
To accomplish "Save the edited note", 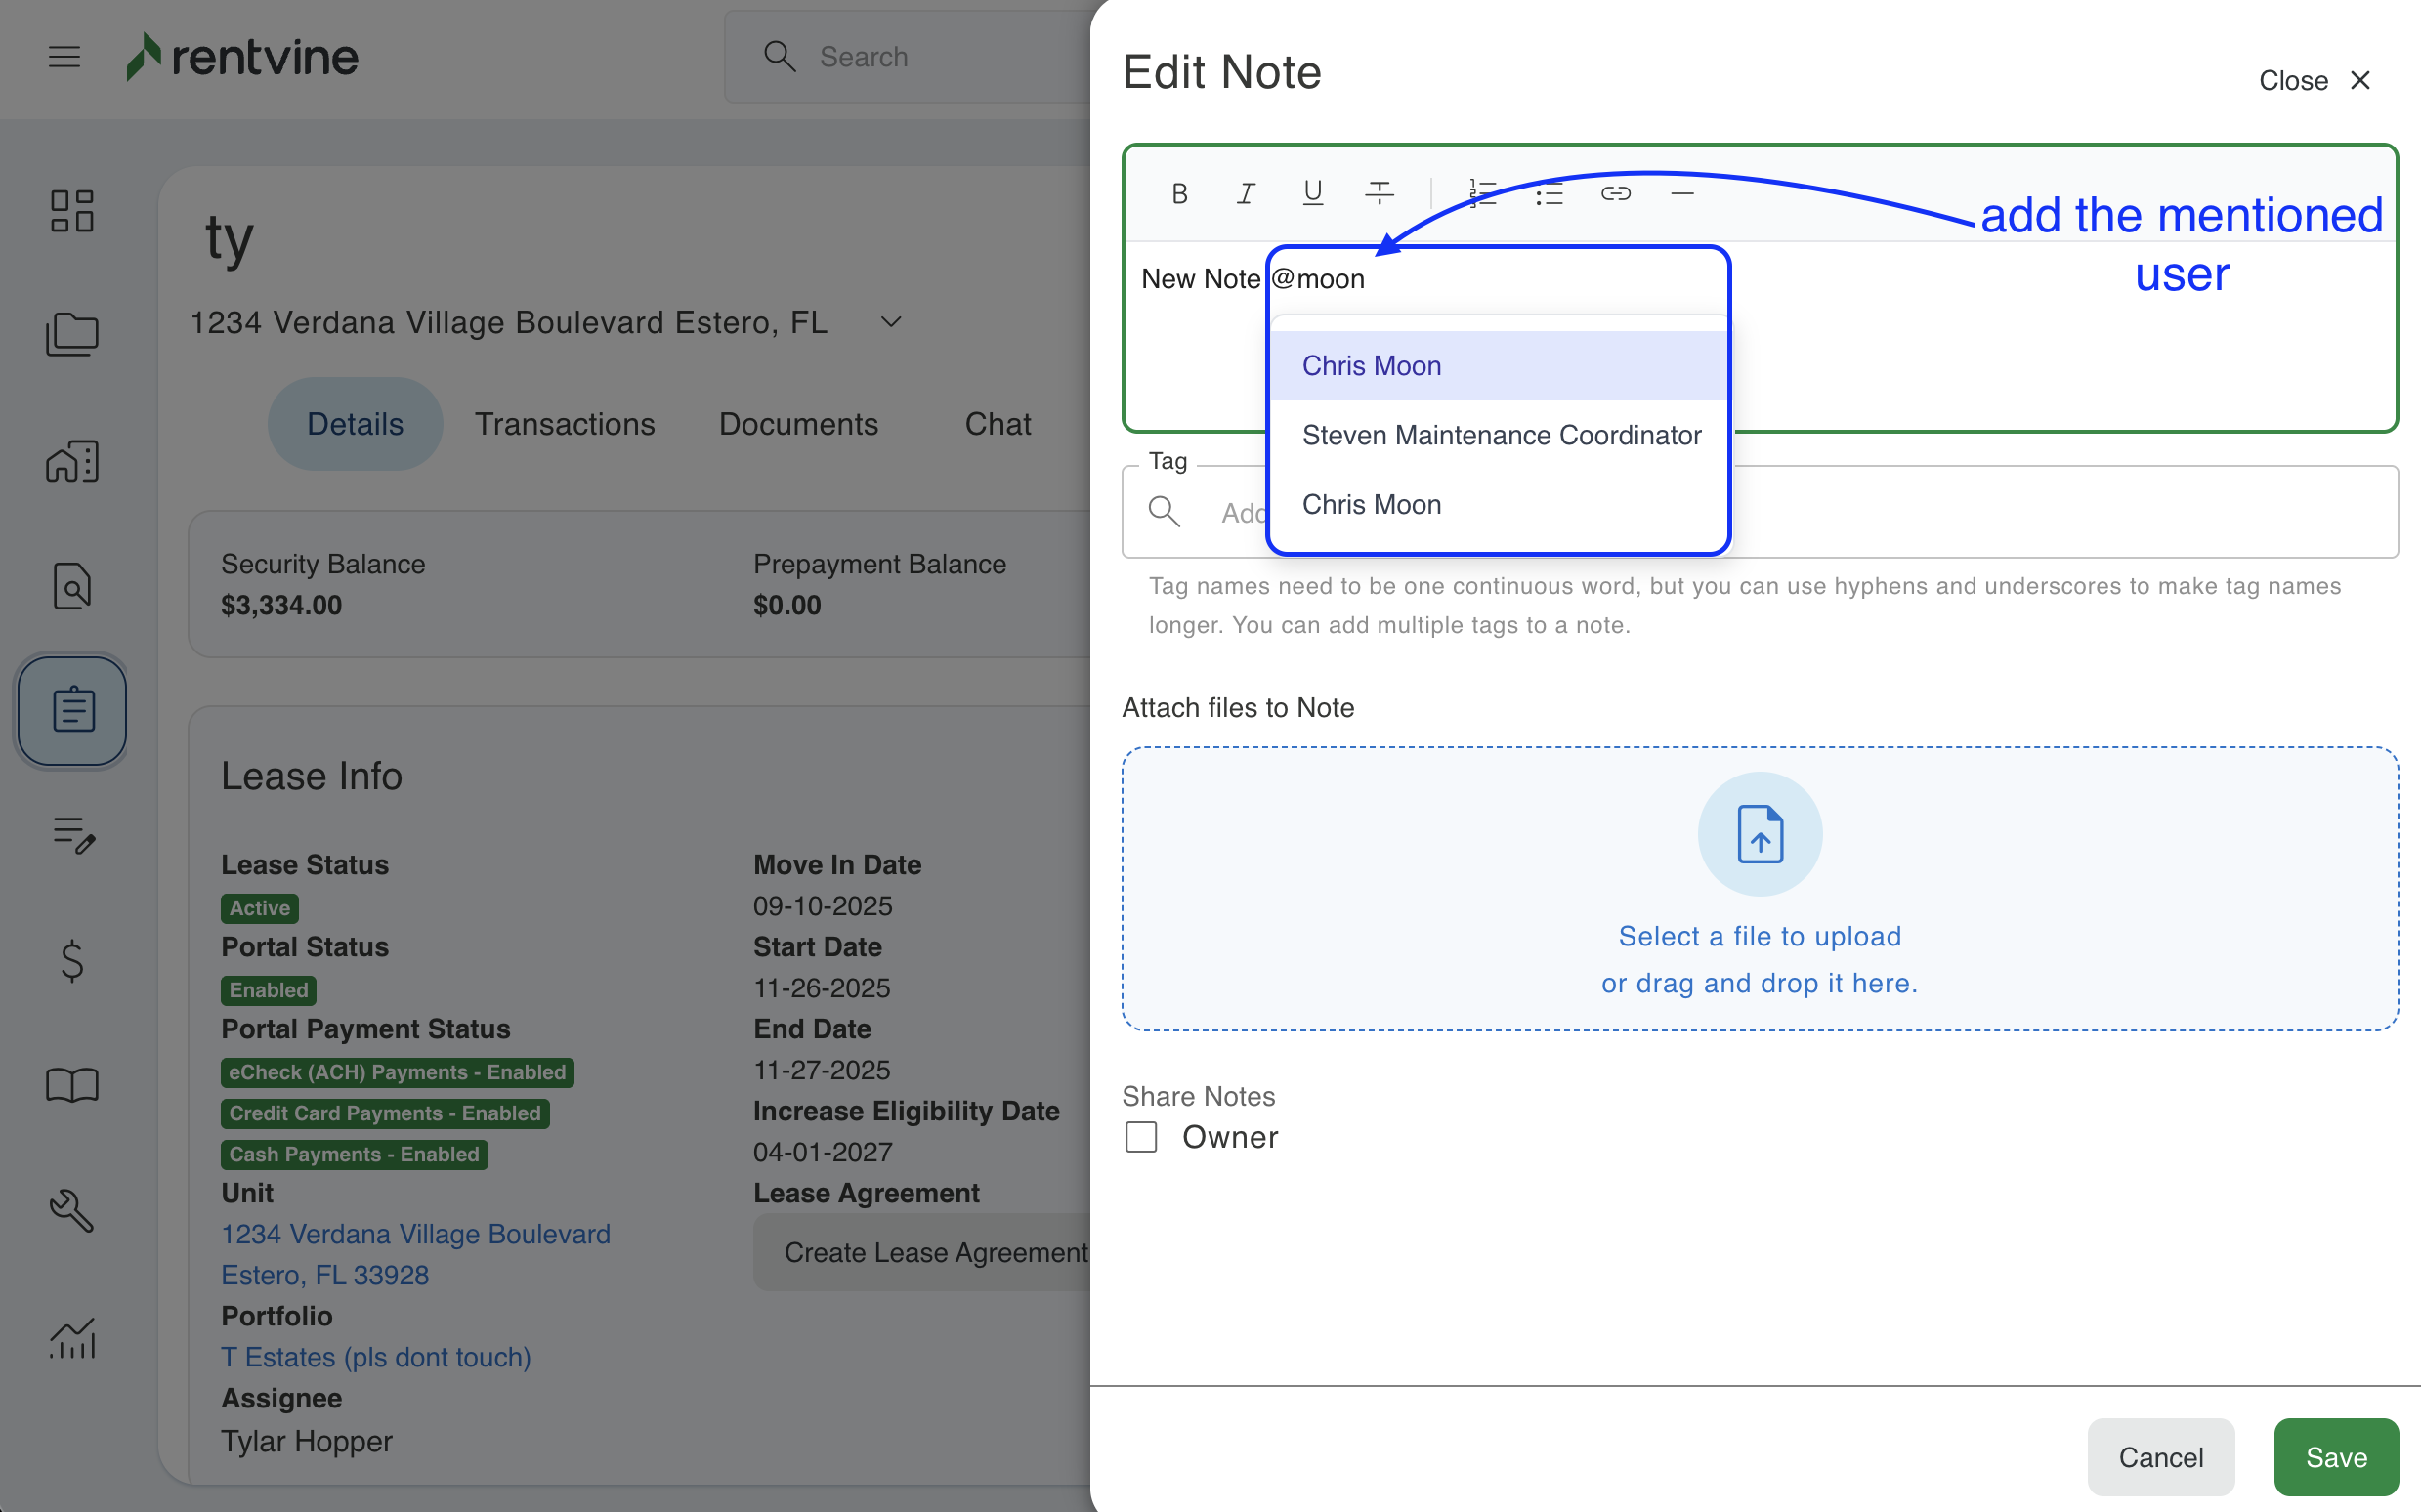I will click(2335, 1456).
